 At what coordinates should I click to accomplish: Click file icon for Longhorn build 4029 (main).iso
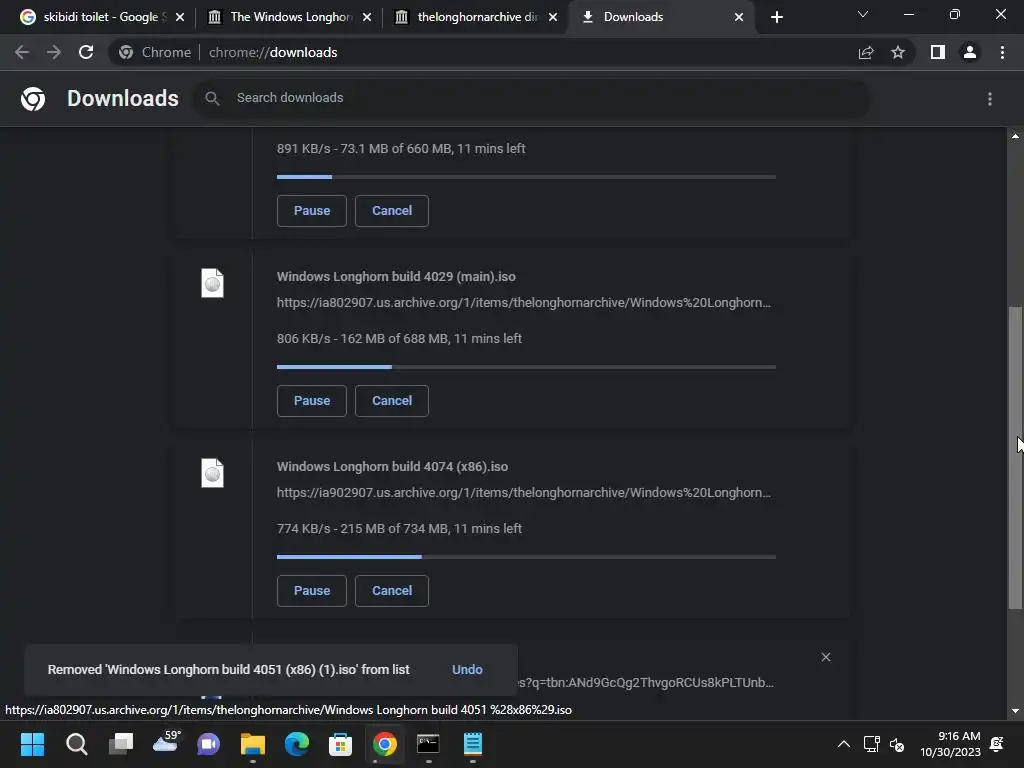click(x=212, y=283)
